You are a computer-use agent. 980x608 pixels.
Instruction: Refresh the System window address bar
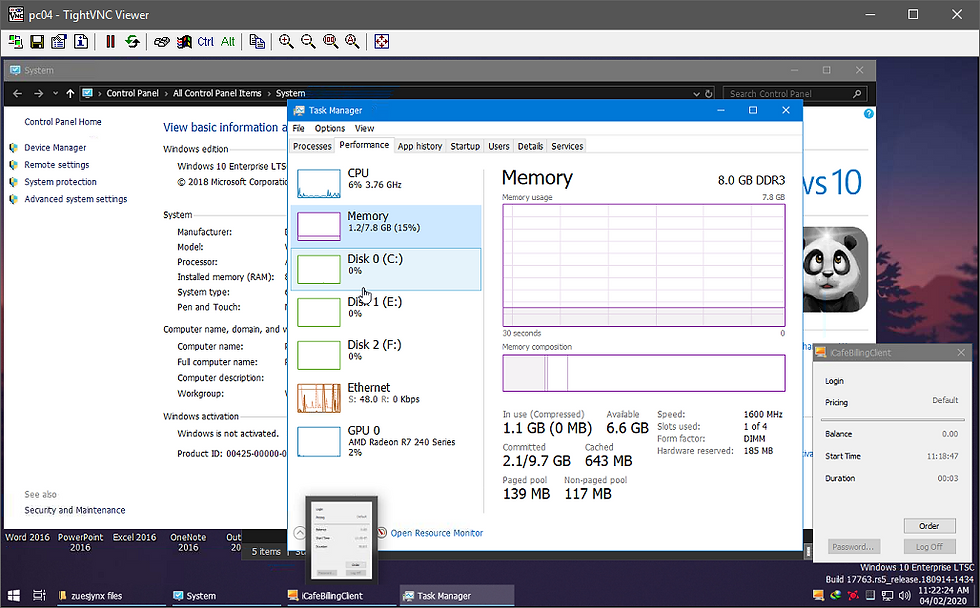point(709,94)
